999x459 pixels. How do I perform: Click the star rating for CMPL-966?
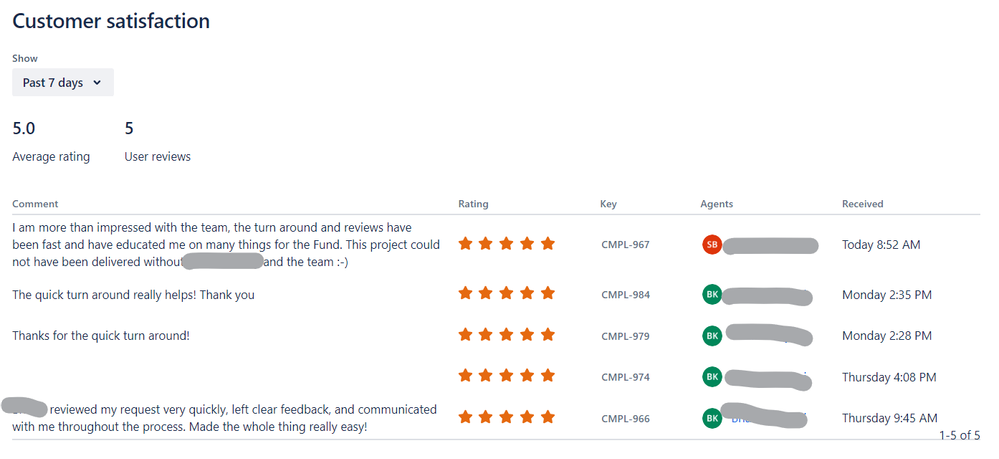click(507, 417)
